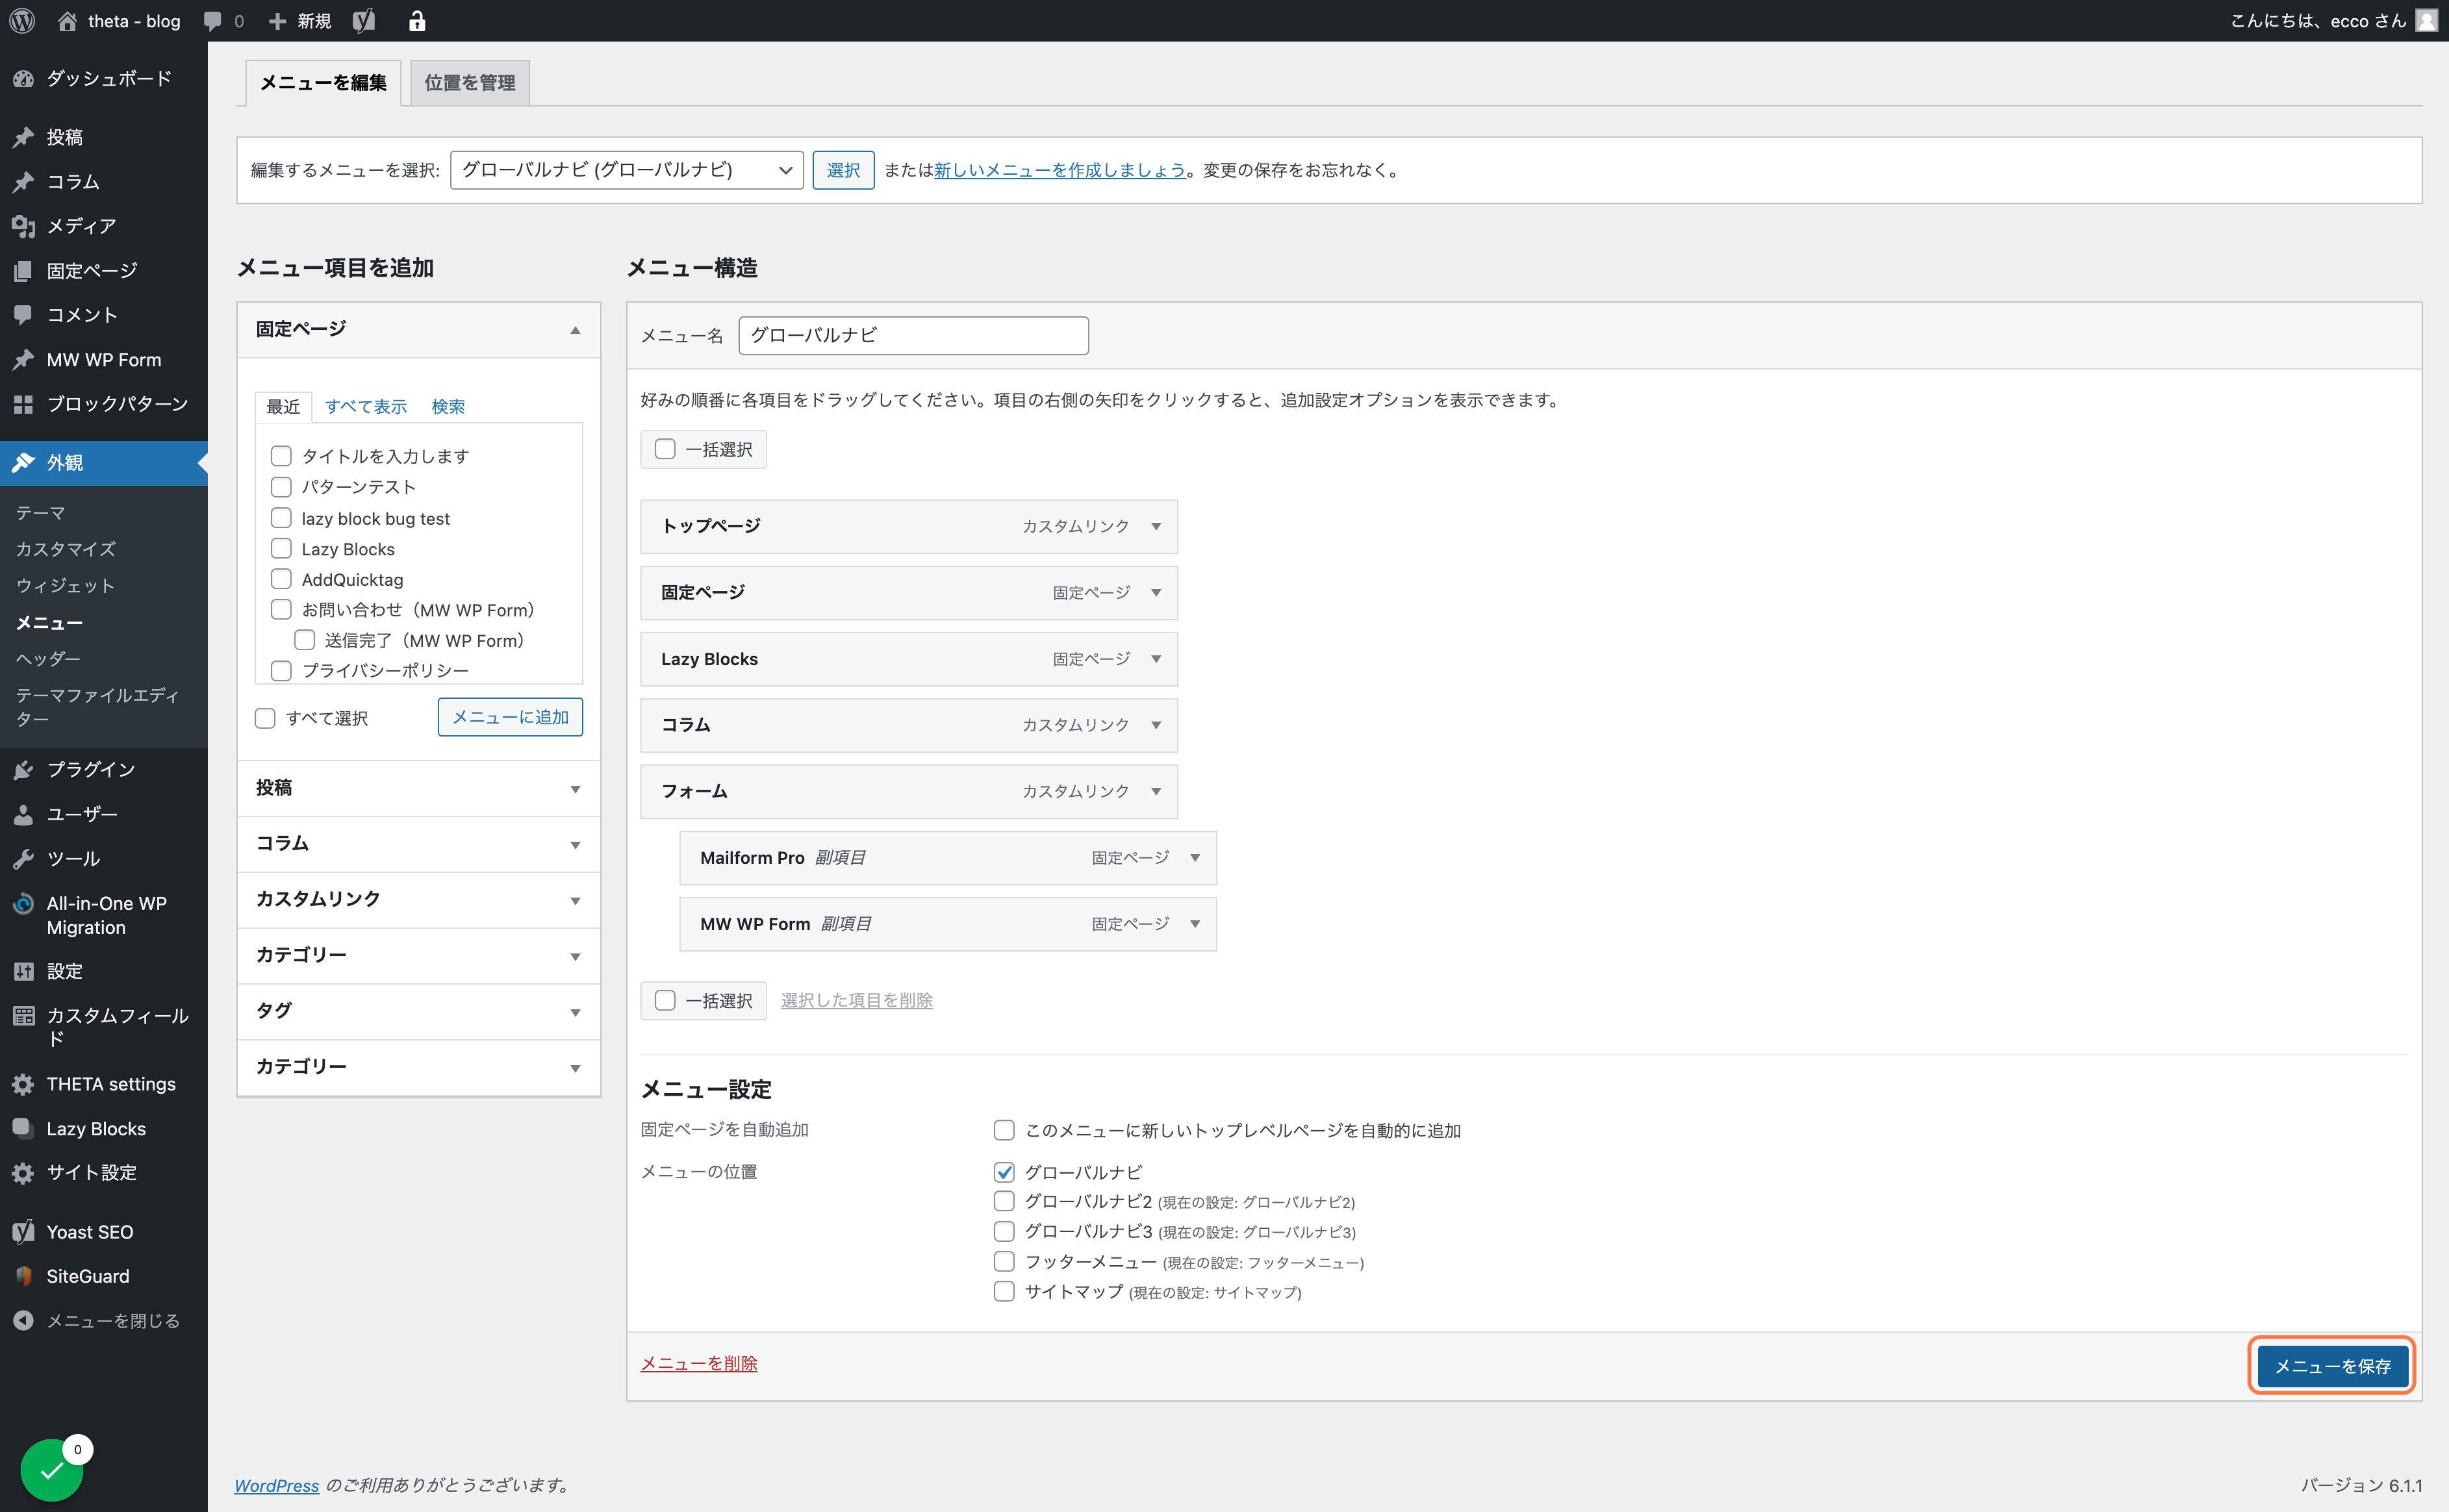Open ユーザー in the sidebar
Image resolution: width=2449 pixels, height=1512 pixels.
tap(104, 814)
